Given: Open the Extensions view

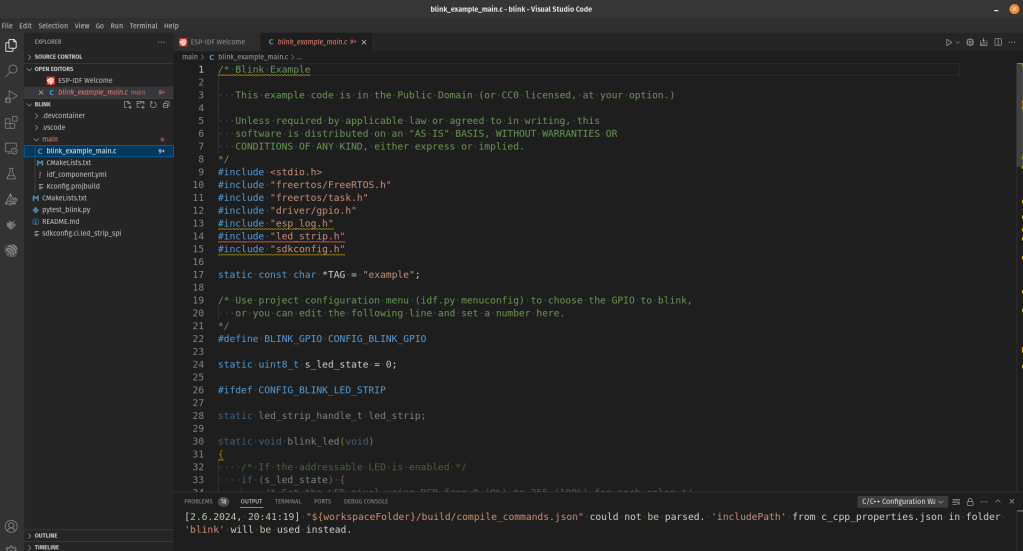Looking at the screenshot, I should coord(11,123).
